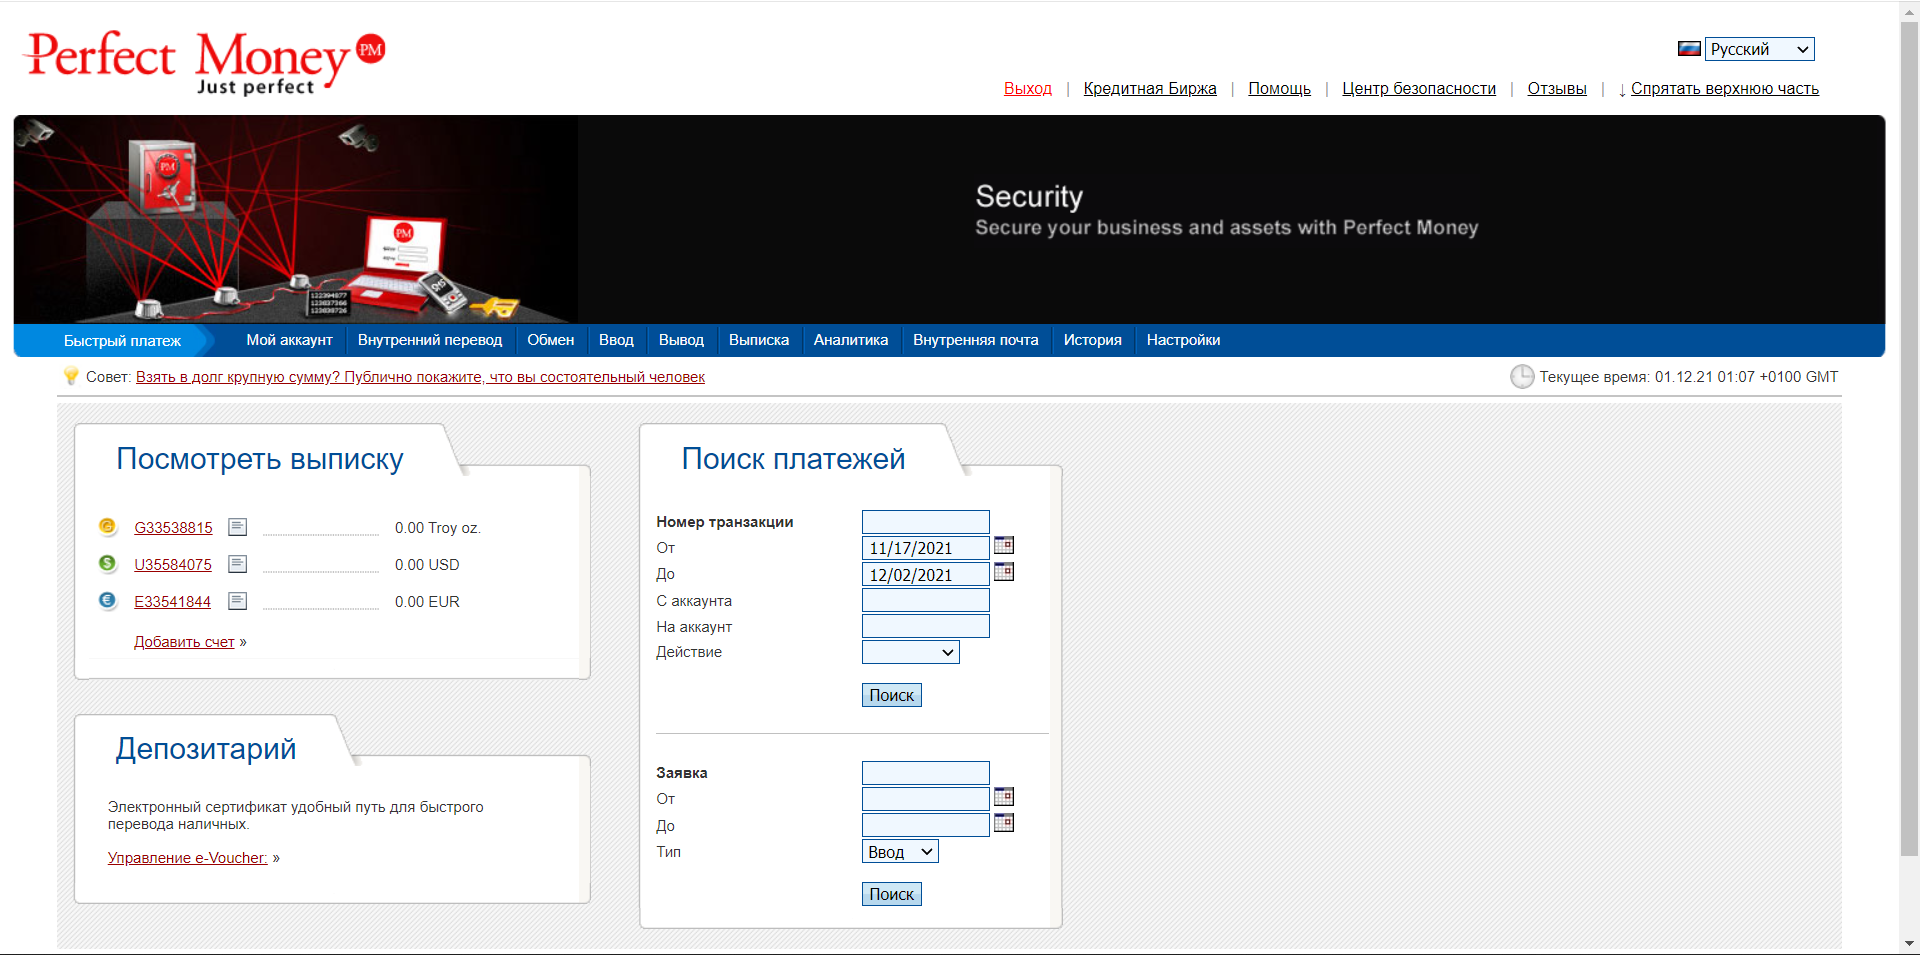Click the EUR account euro icon
Screen dimensions: 1920x955
pos(107,600)
